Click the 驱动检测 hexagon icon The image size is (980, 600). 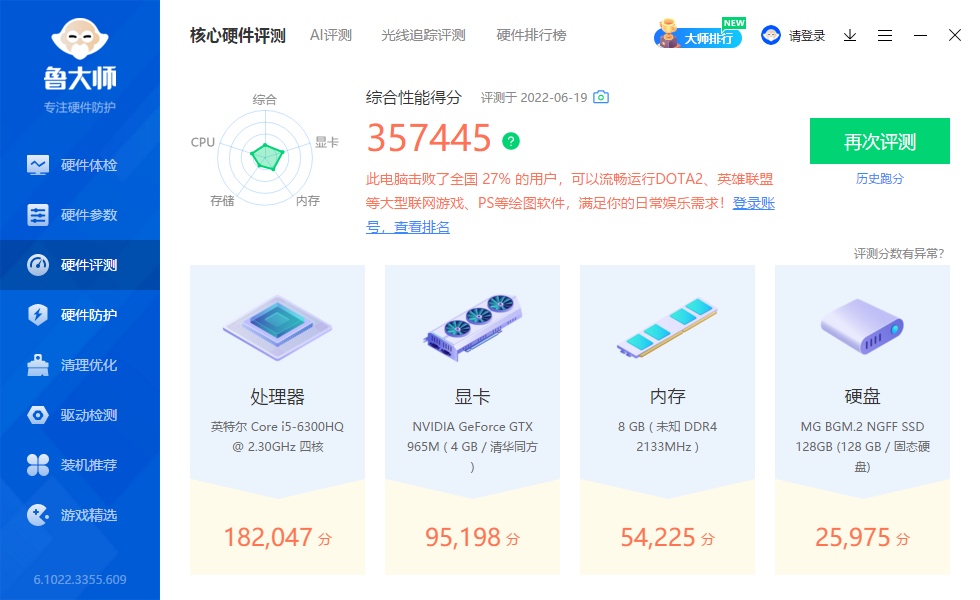[38, 415]
